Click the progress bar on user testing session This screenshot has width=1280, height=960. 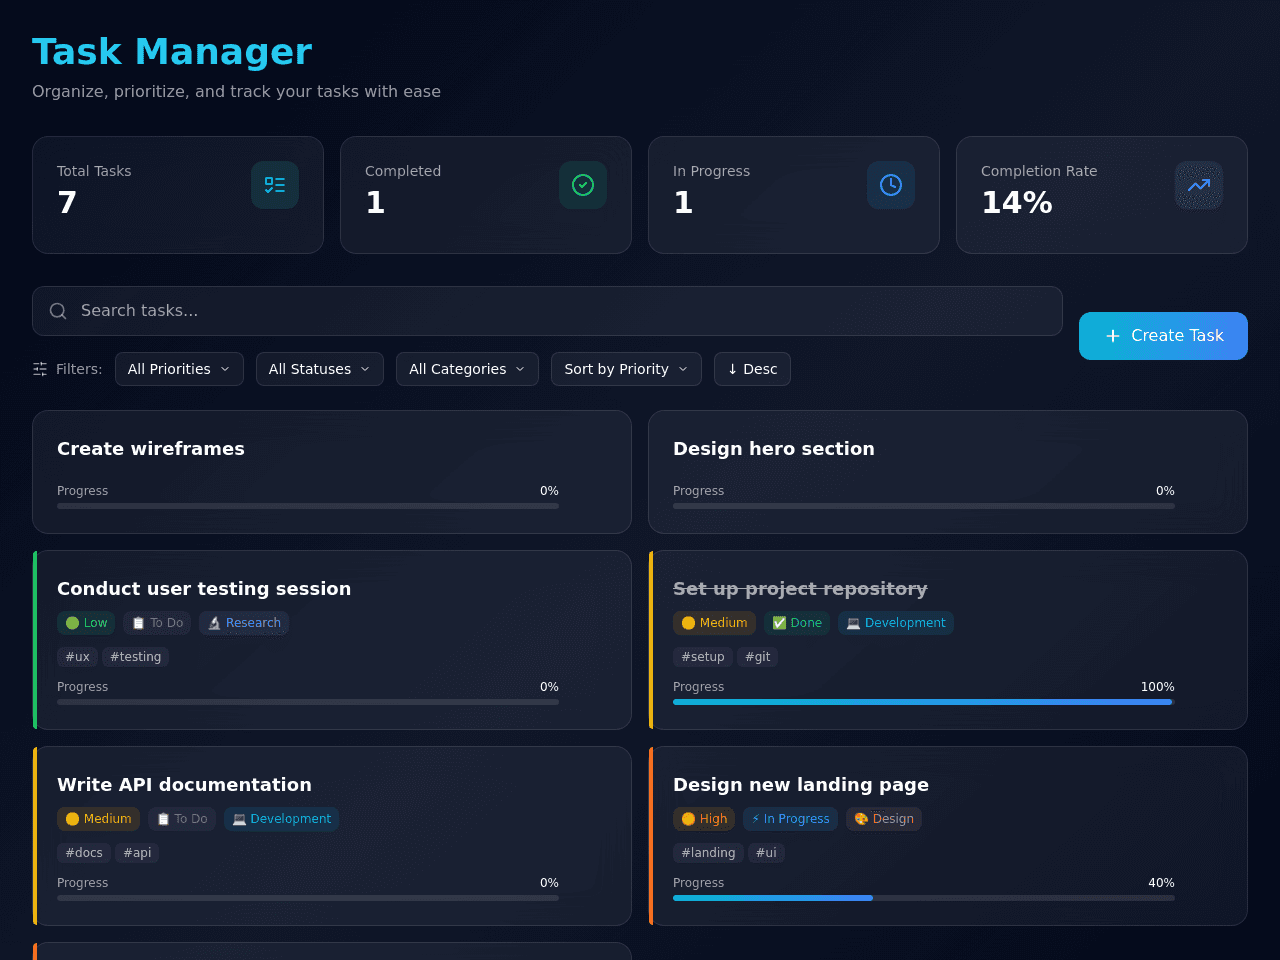pos(308,702)
